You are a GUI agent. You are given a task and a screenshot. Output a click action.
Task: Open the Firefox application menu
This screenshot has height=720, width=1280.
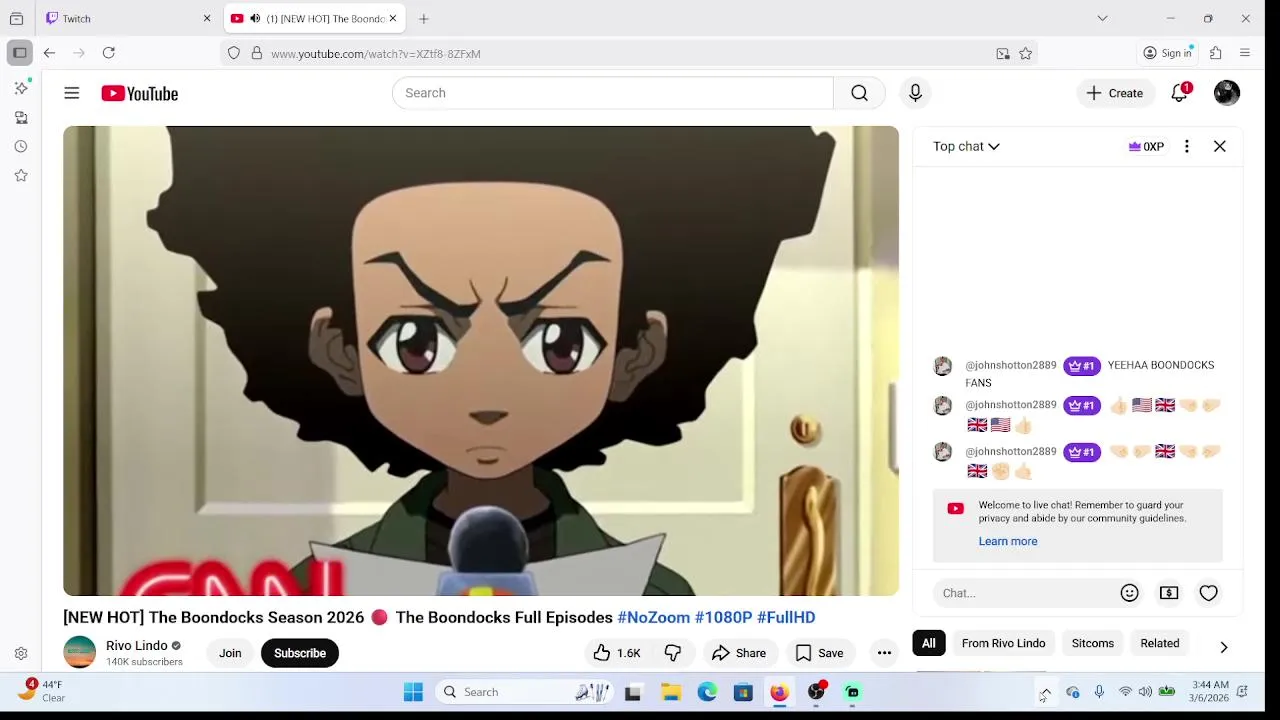pyautogui.click(x=1245, y=53)
